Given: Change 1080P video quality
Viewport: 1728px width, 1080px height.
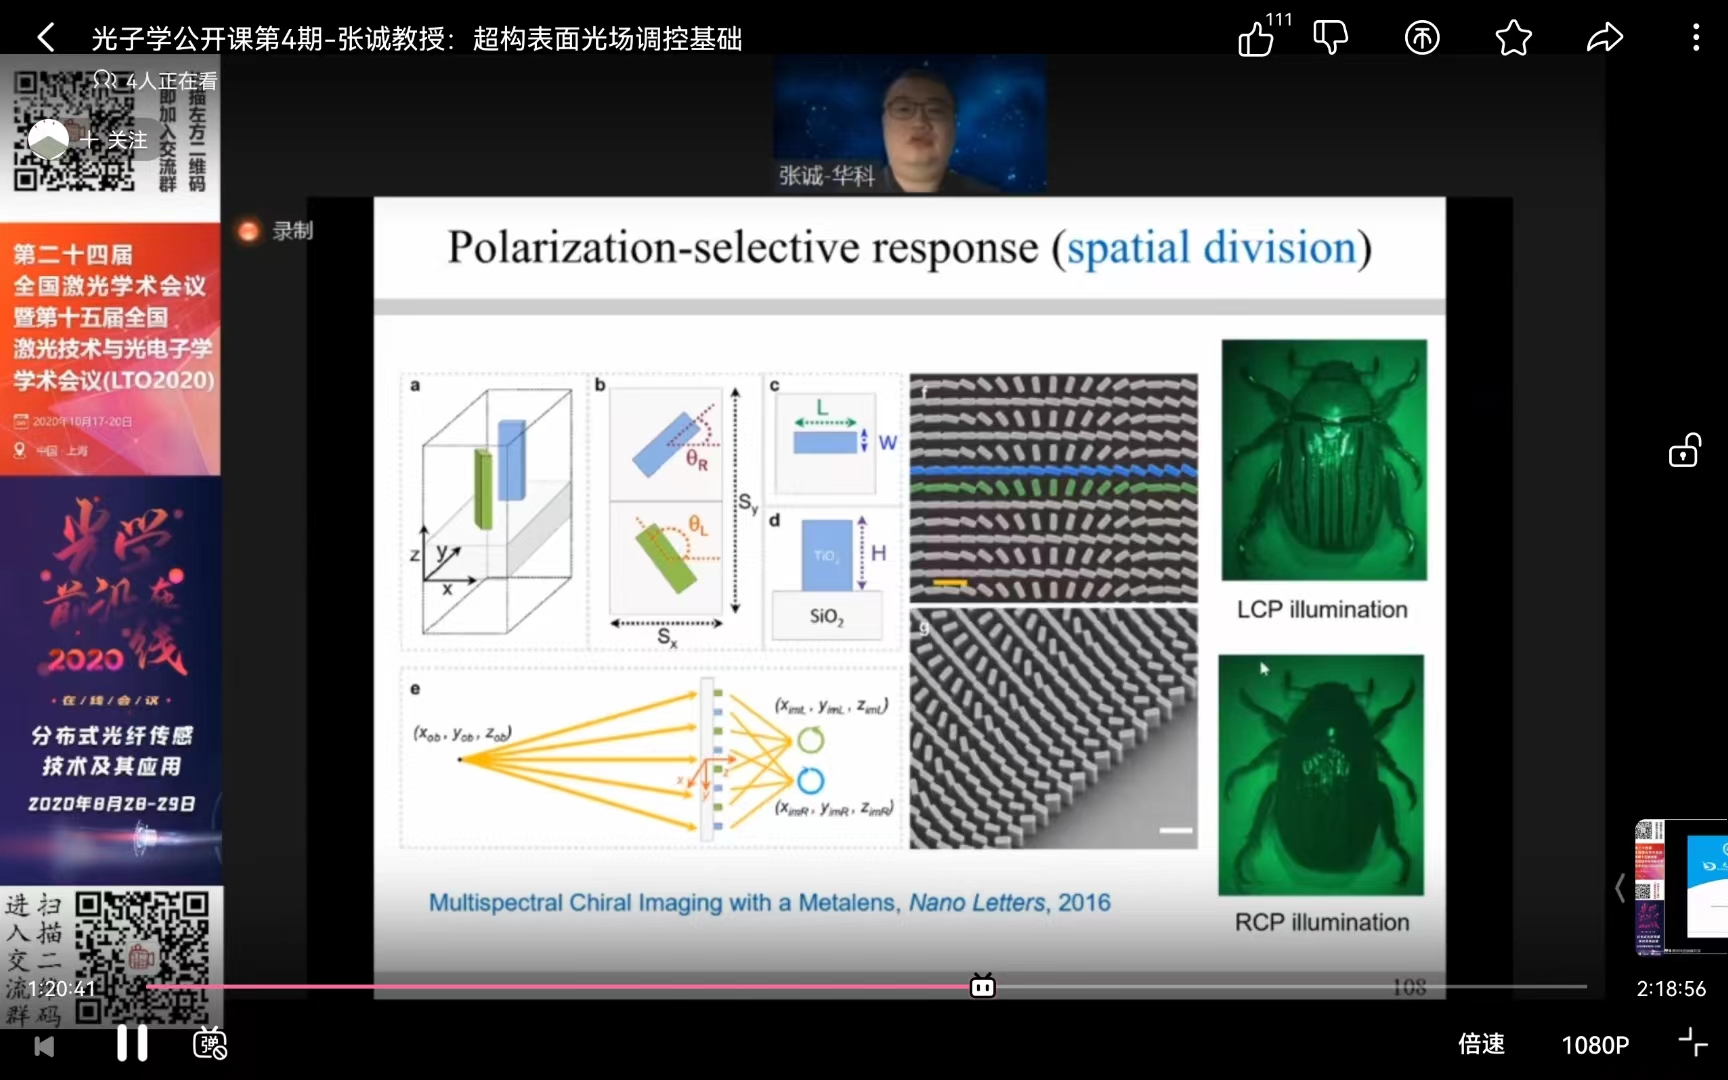Looking at the screenshot, I should [x=1595, y=1045].
